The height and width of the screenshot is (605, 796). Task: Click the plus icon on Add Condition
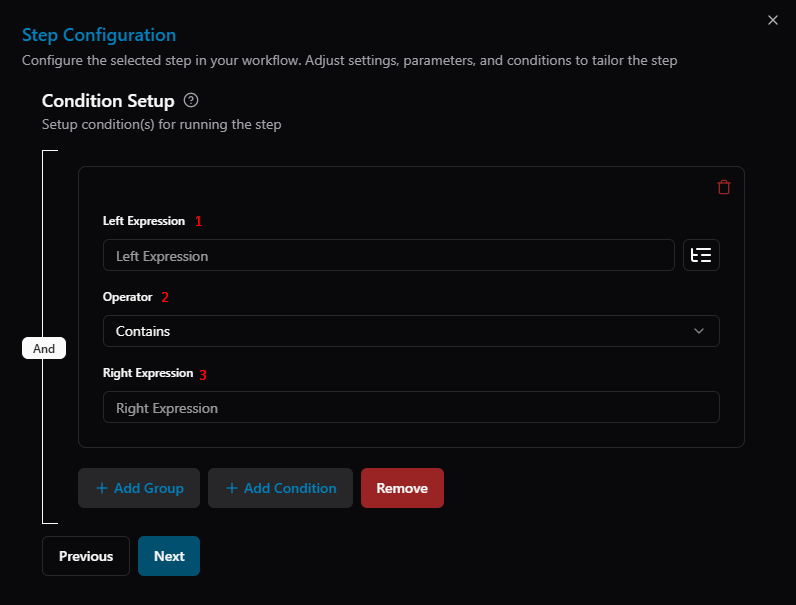pyautogui.click(x=232, y=488)
